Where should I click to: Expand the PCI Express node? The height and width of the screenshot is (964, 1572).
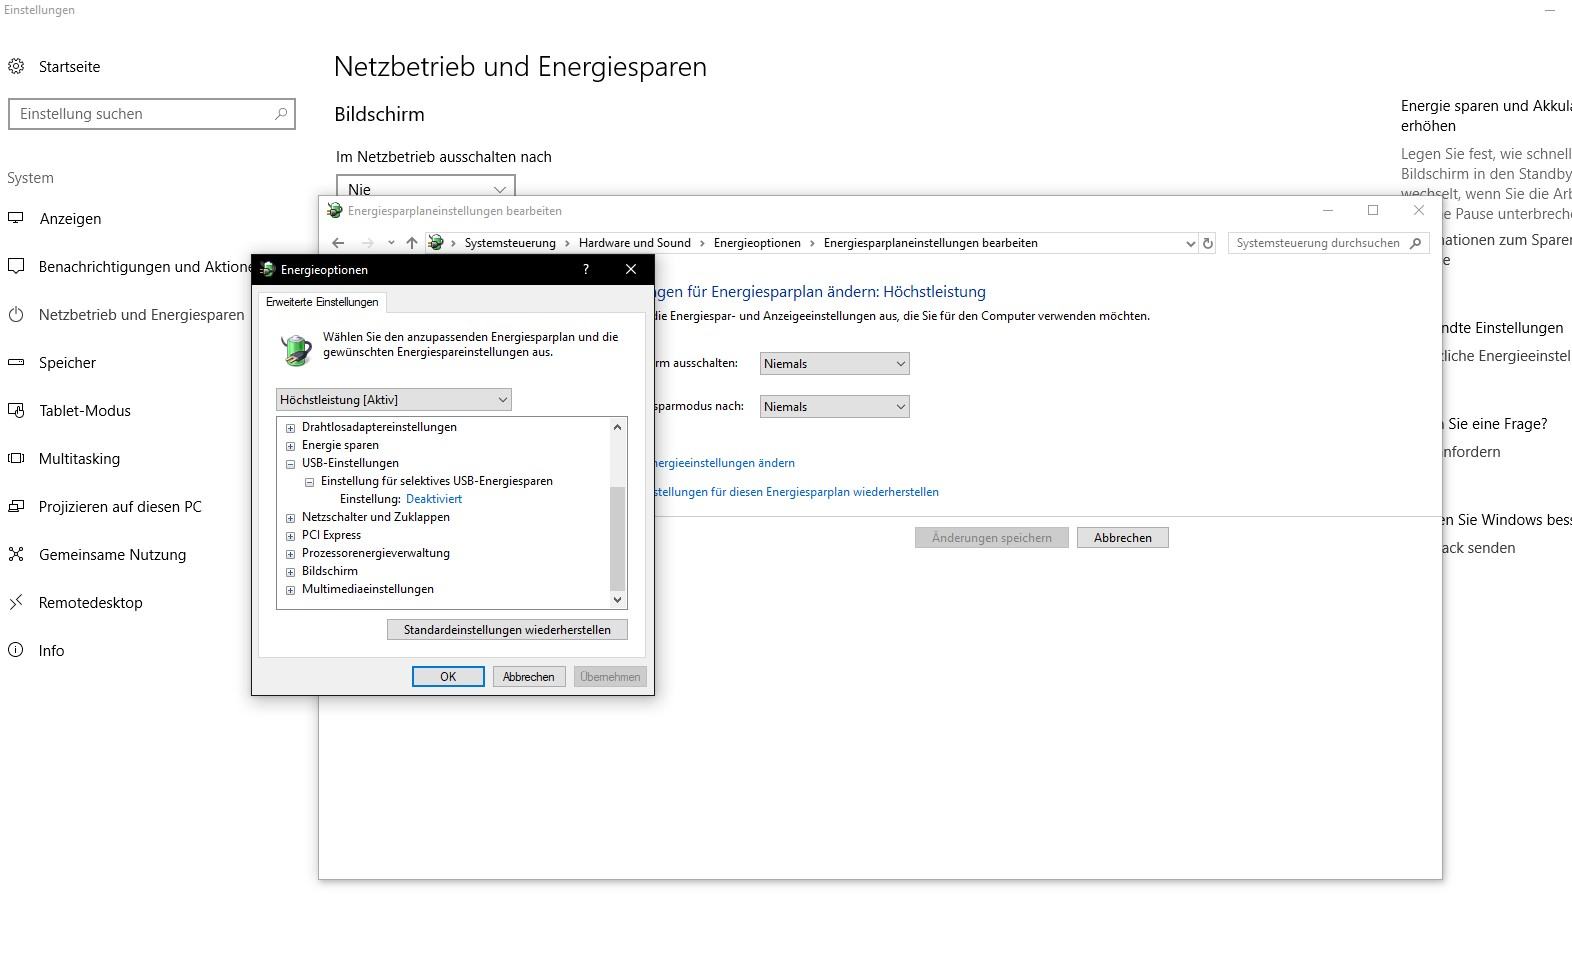(x=291, y=536)
